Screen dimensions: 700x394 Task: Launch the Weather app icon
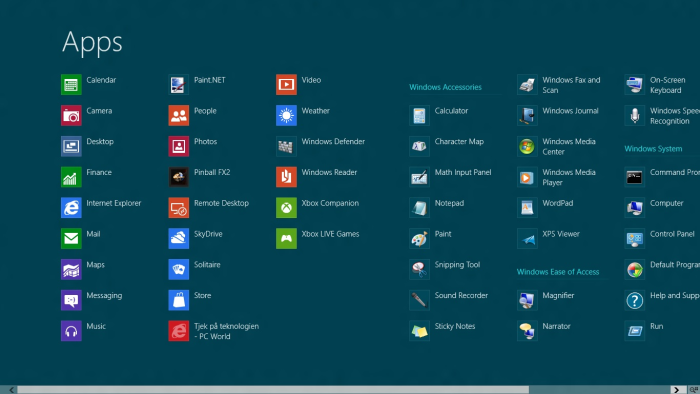[x=286, y=116]
